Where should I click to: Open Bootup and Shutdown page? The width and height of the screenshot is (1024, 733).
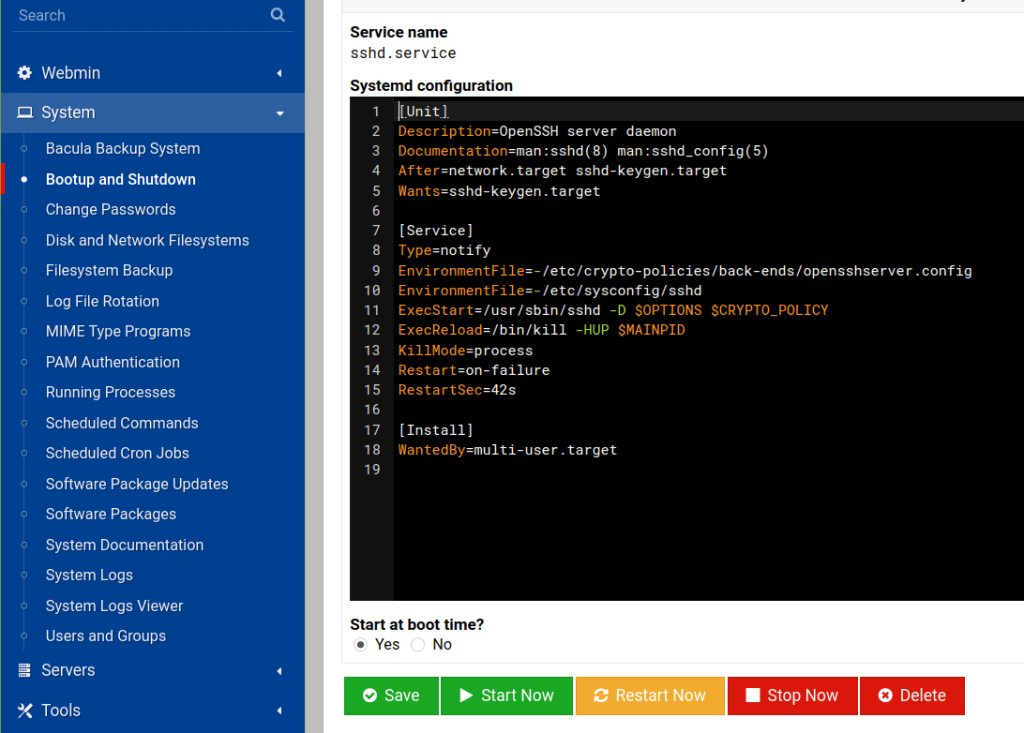pyautogui.click(x=121, y=179)
